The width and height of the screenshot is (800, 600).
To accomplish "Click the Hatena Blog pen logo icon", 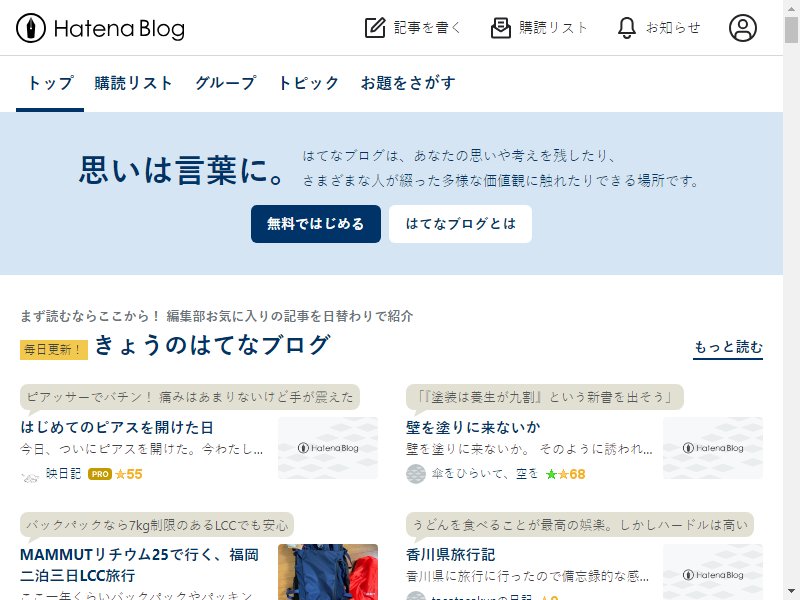I will pyautogui.click(x=31, y=28).
